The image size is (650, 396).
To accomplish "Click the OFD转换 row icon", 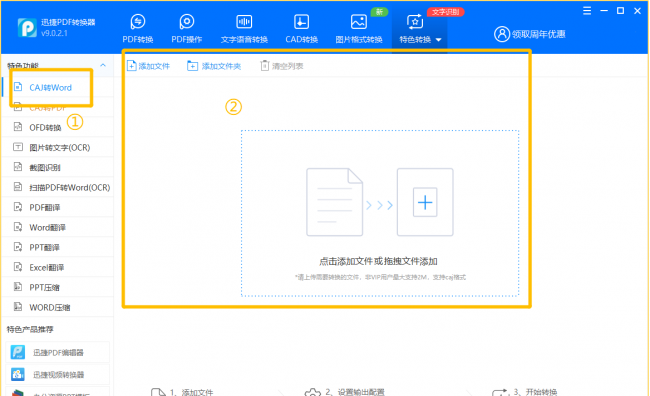I will (18, 126).
